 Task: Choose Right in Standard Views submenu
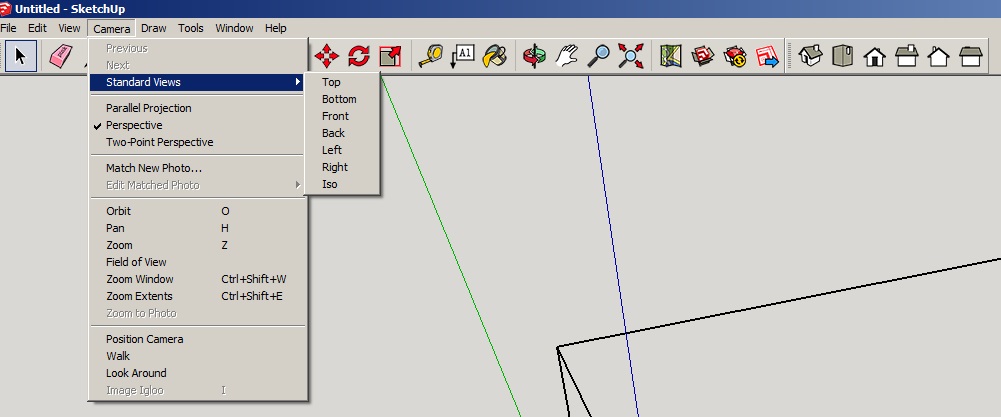pyautogui.click(x=342, y=167)
